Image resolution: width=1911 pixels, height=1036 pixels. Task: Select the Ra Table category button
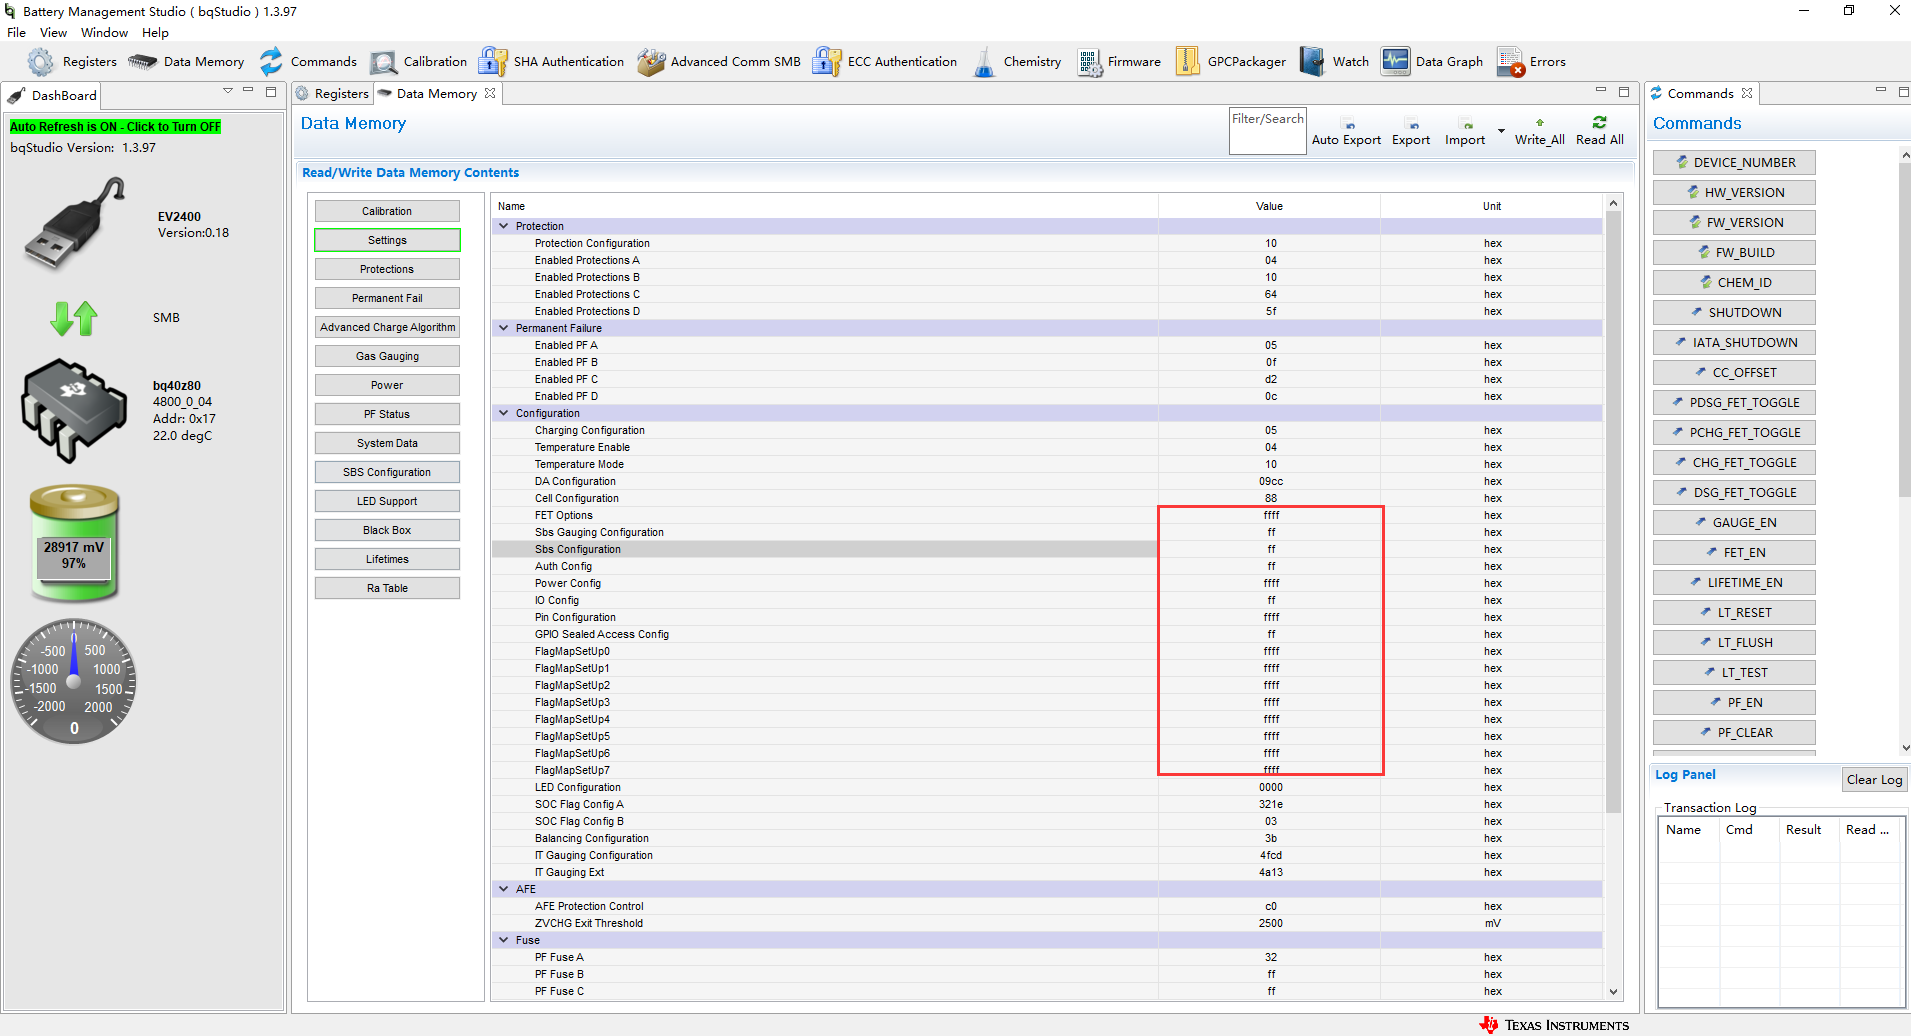pos(387,588)
